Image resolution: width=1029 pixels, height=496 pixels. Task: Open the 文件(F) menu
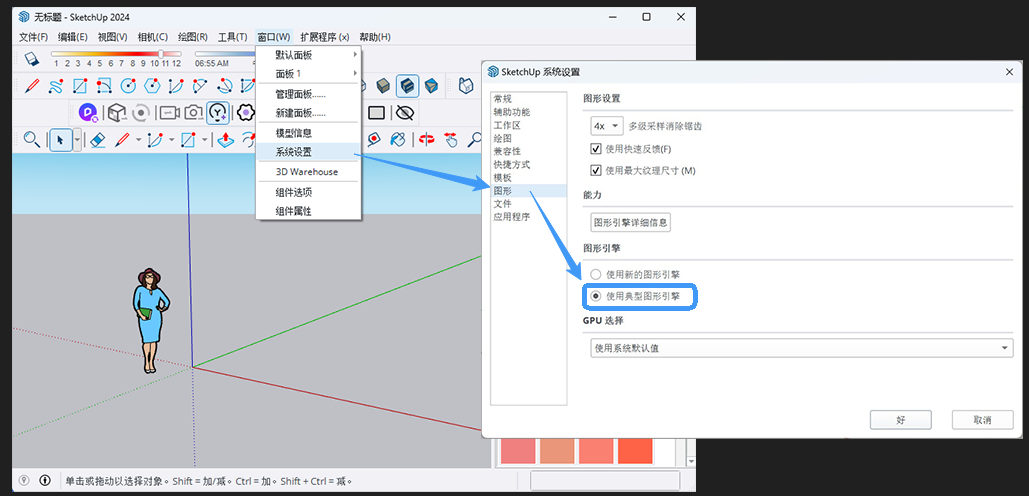[33, 37]
